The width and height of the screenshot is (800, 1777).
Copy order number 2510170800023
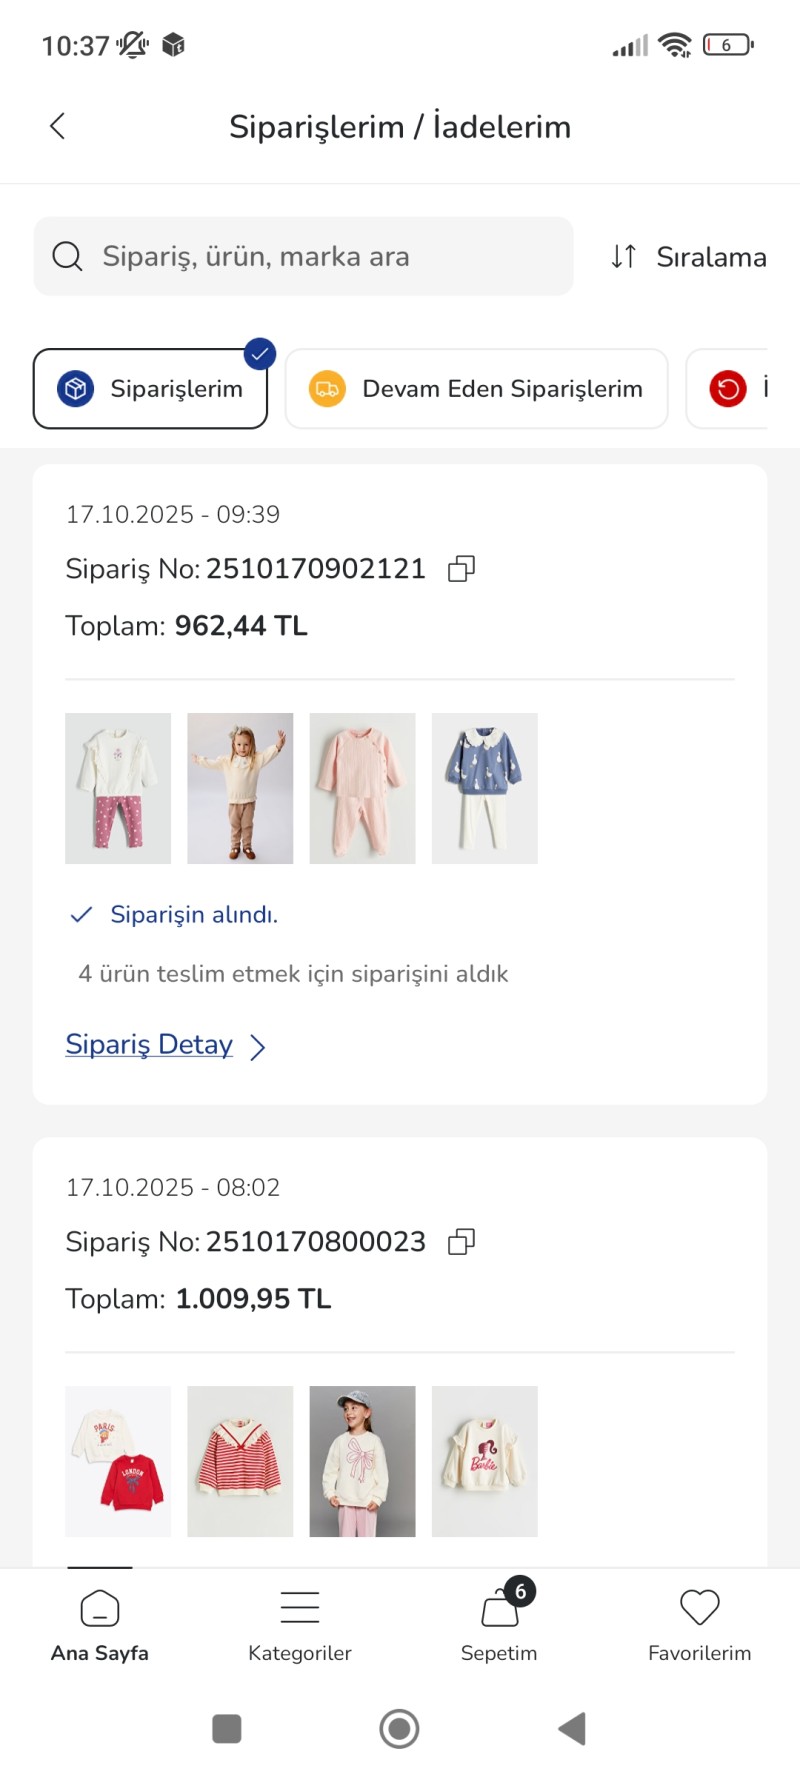461,1242
